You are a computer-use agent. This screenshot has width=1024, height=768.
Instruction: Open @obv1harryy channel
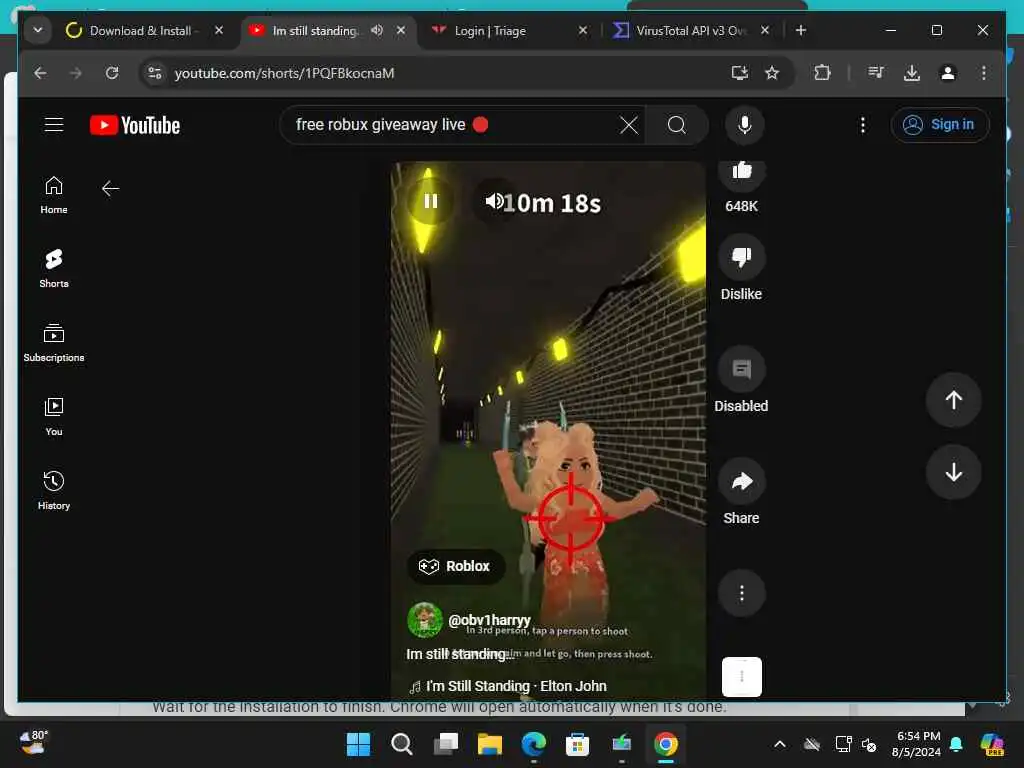point(489,620)
